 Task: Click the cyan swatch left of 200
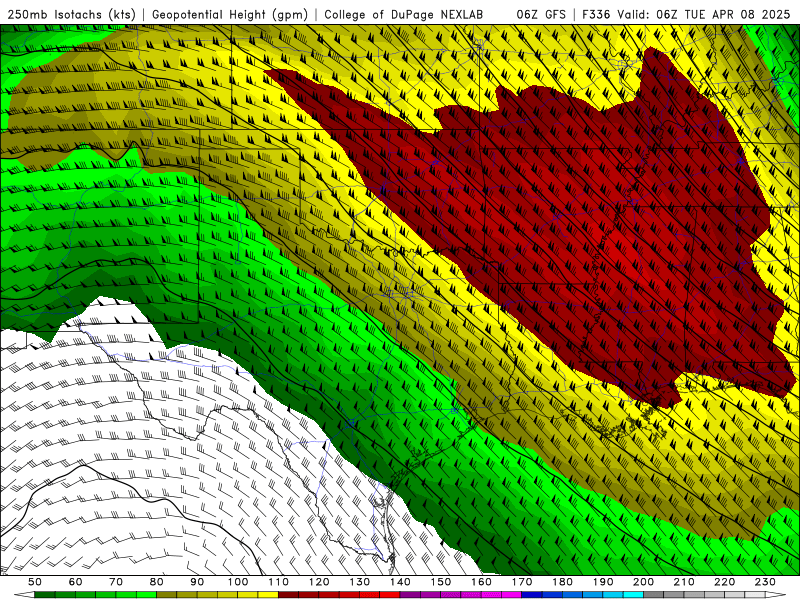pos(633,595)
